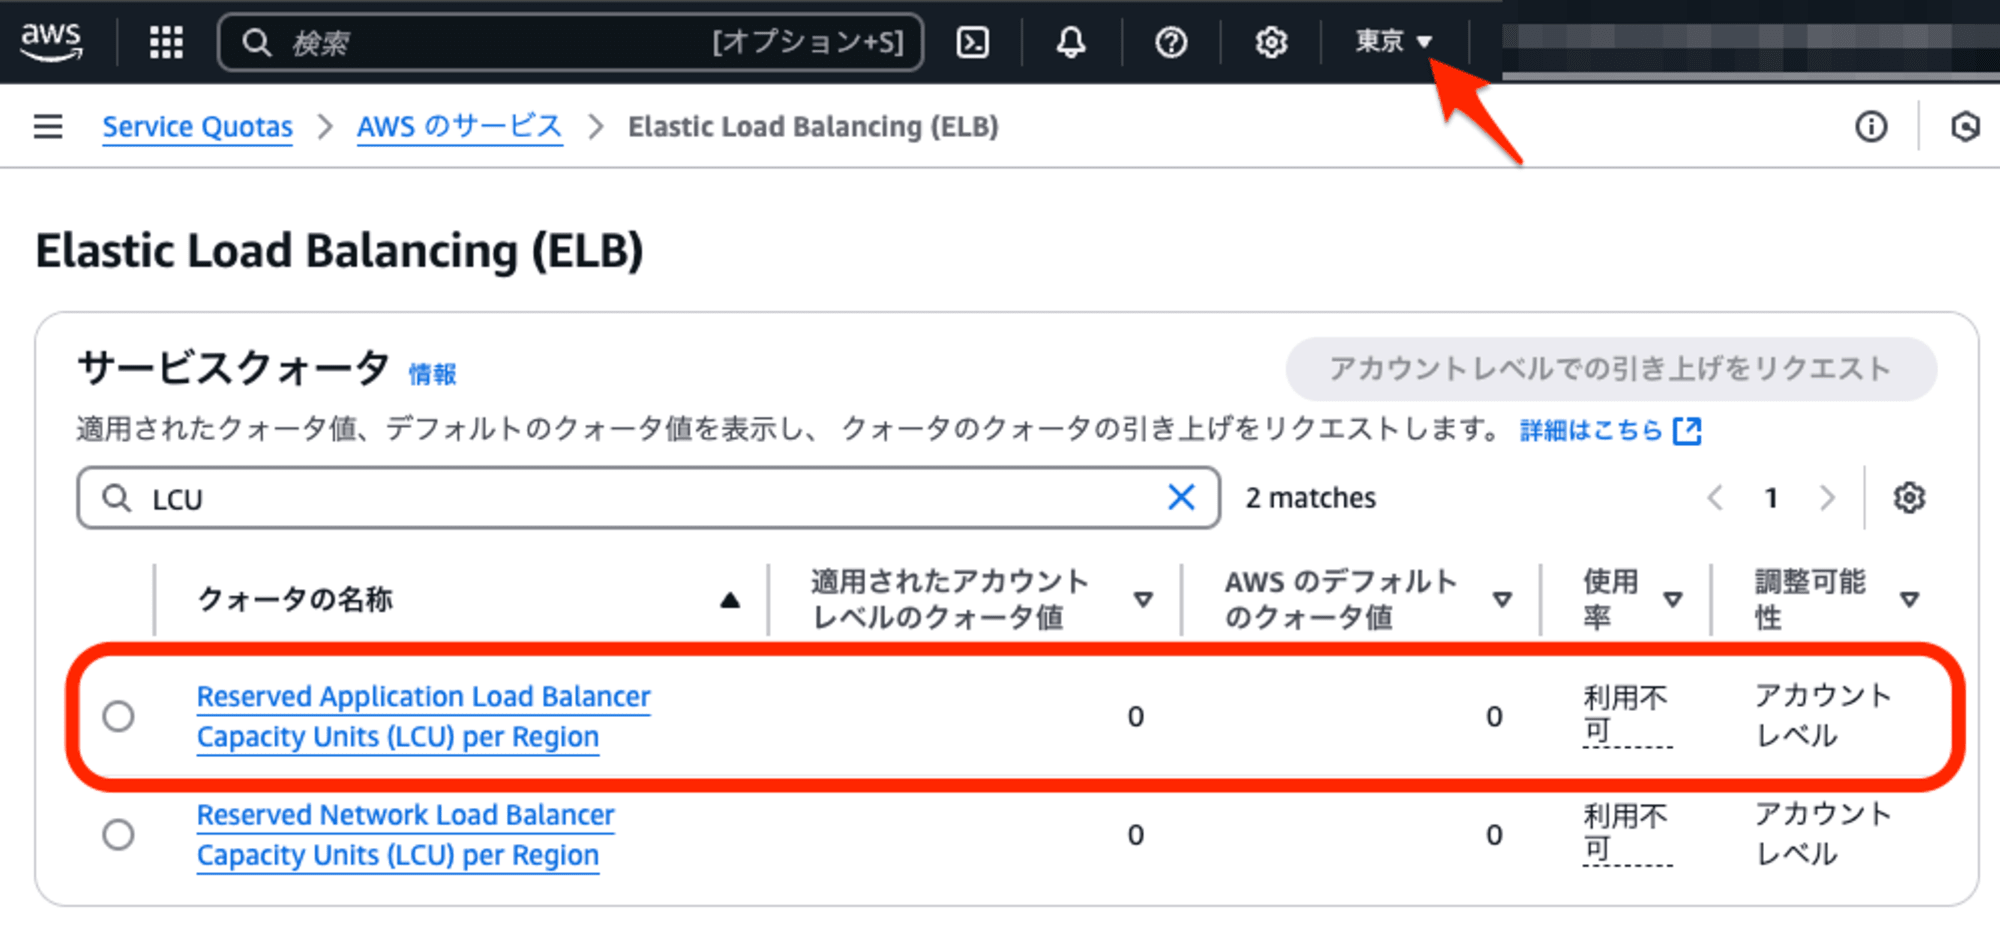This screenshot has height=941, width=2000.
Task: Launch the CloudShell terminal icon
Action: (x=973, y=42)
